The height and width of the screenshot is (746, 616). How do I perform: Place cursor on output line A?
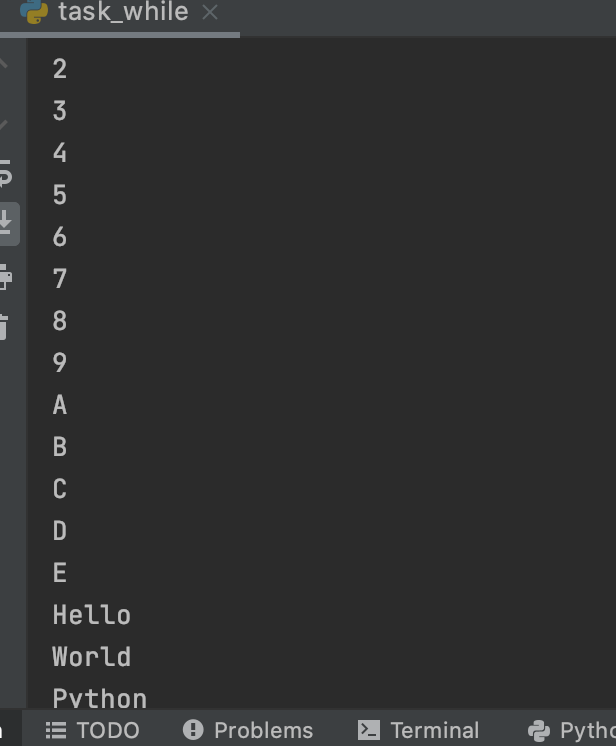click(x=60, y=405)
